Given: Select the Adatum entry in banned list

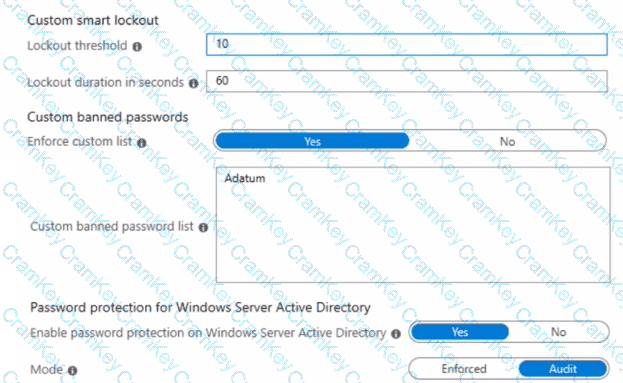Looking at the screenshot, I should tap(245, 178).
